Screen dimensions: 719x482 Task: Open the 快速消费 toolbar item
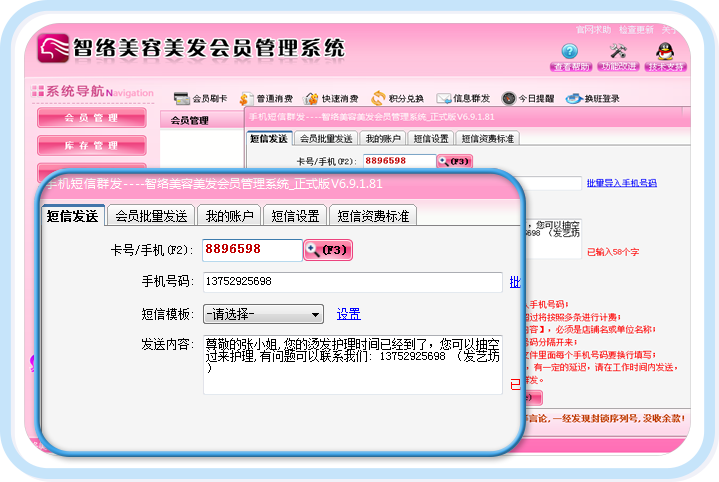pos(331,99)
